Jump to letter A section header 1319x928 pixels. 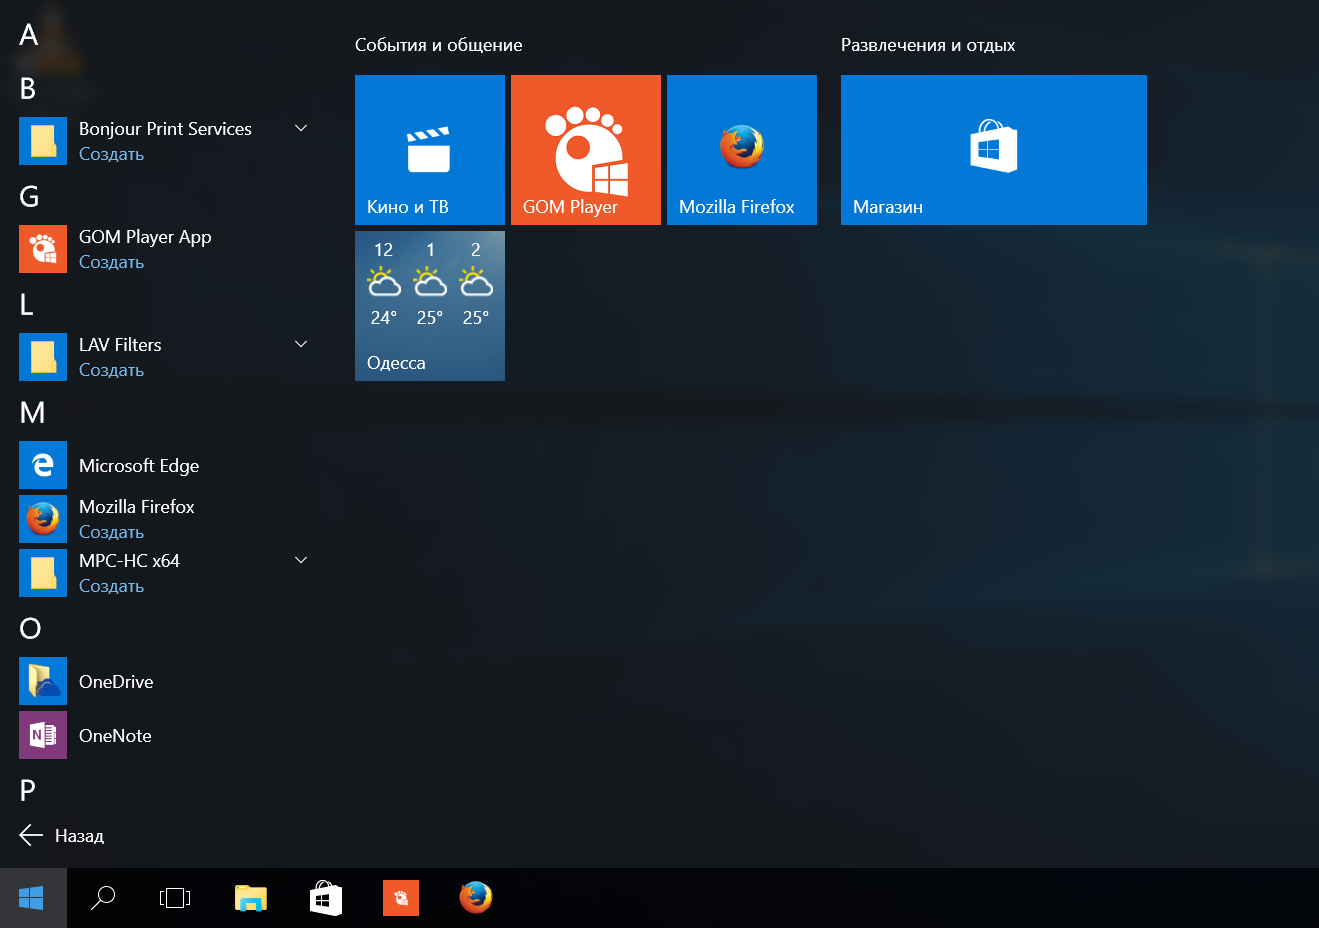point(29,35)
